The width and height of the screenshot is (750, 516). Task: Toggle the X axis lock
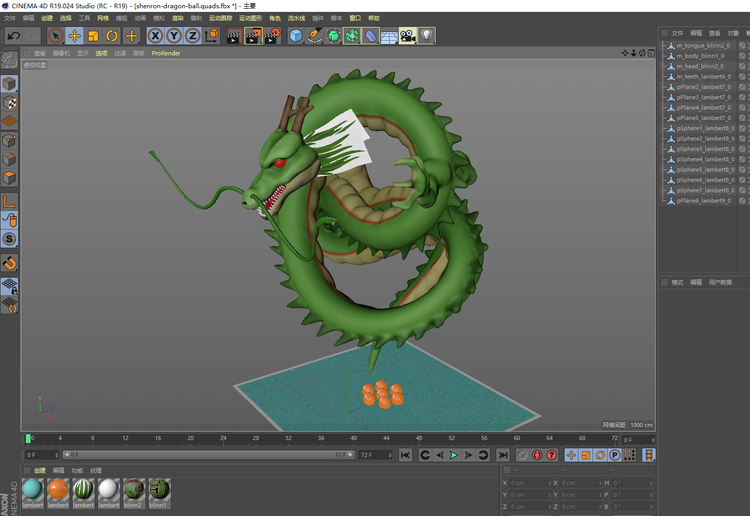155,36
